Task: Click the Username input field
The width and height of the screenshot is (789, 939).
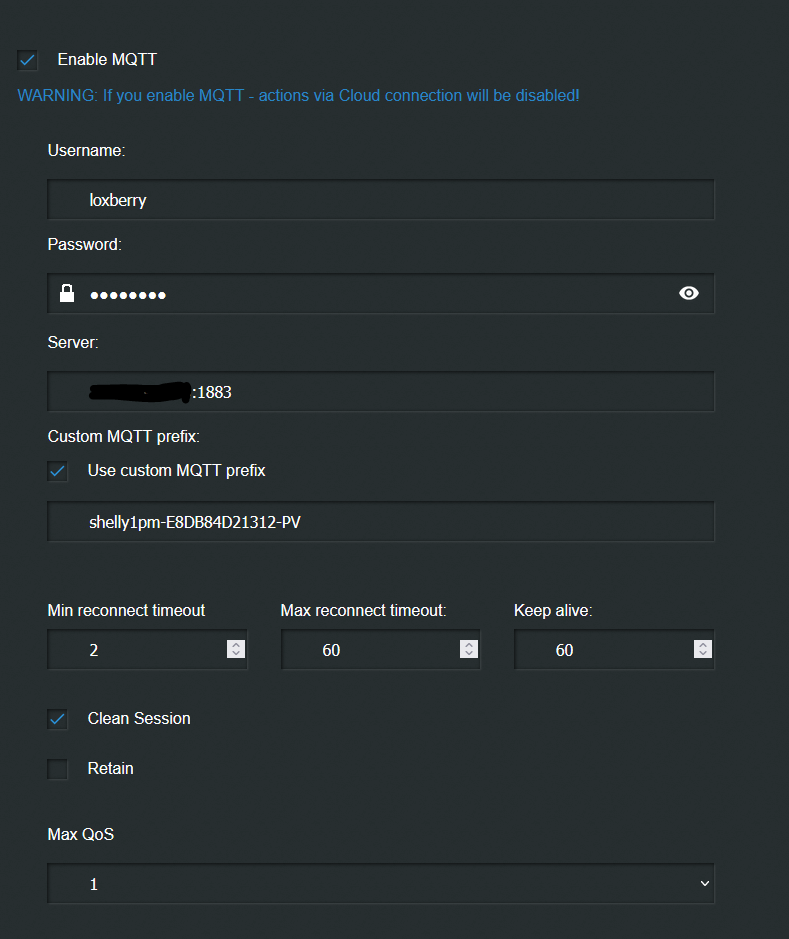Action: tap(380, 200)
